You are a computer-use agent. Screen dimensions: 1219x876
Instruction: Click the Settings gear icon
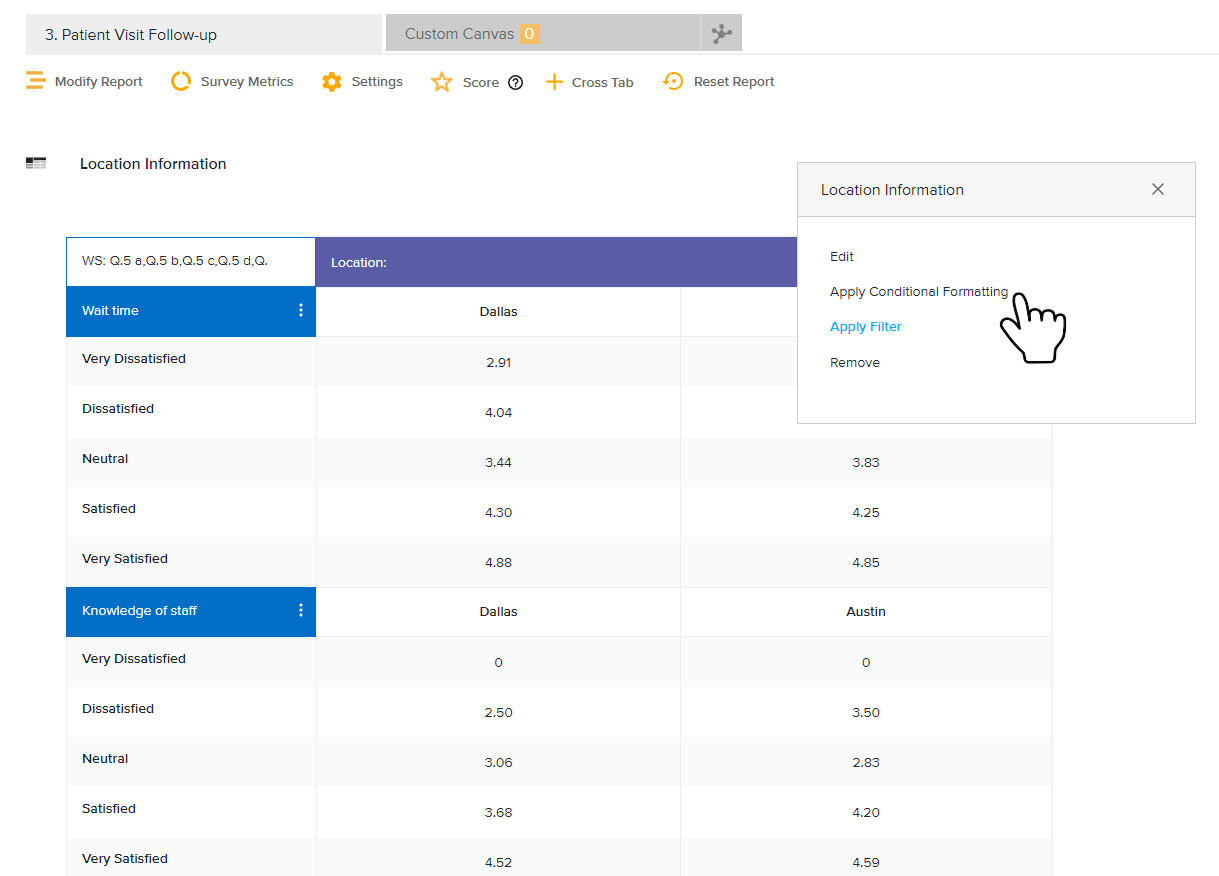tap(332, 82)
